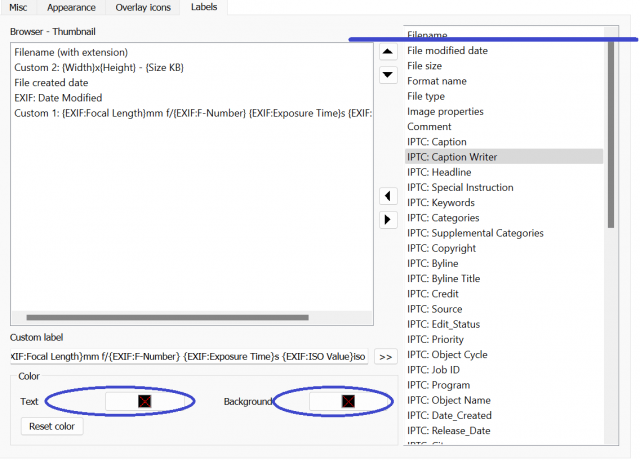Select 'EXIF: Date Modified' entry
This screenshot has height=460, width=640.
coord(191,98)
